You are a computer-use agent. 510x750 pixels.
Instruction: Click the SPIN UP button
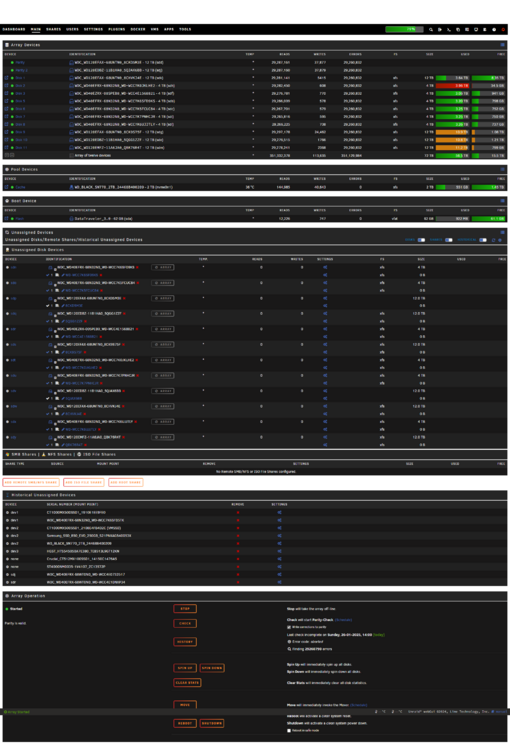[185, 668]
